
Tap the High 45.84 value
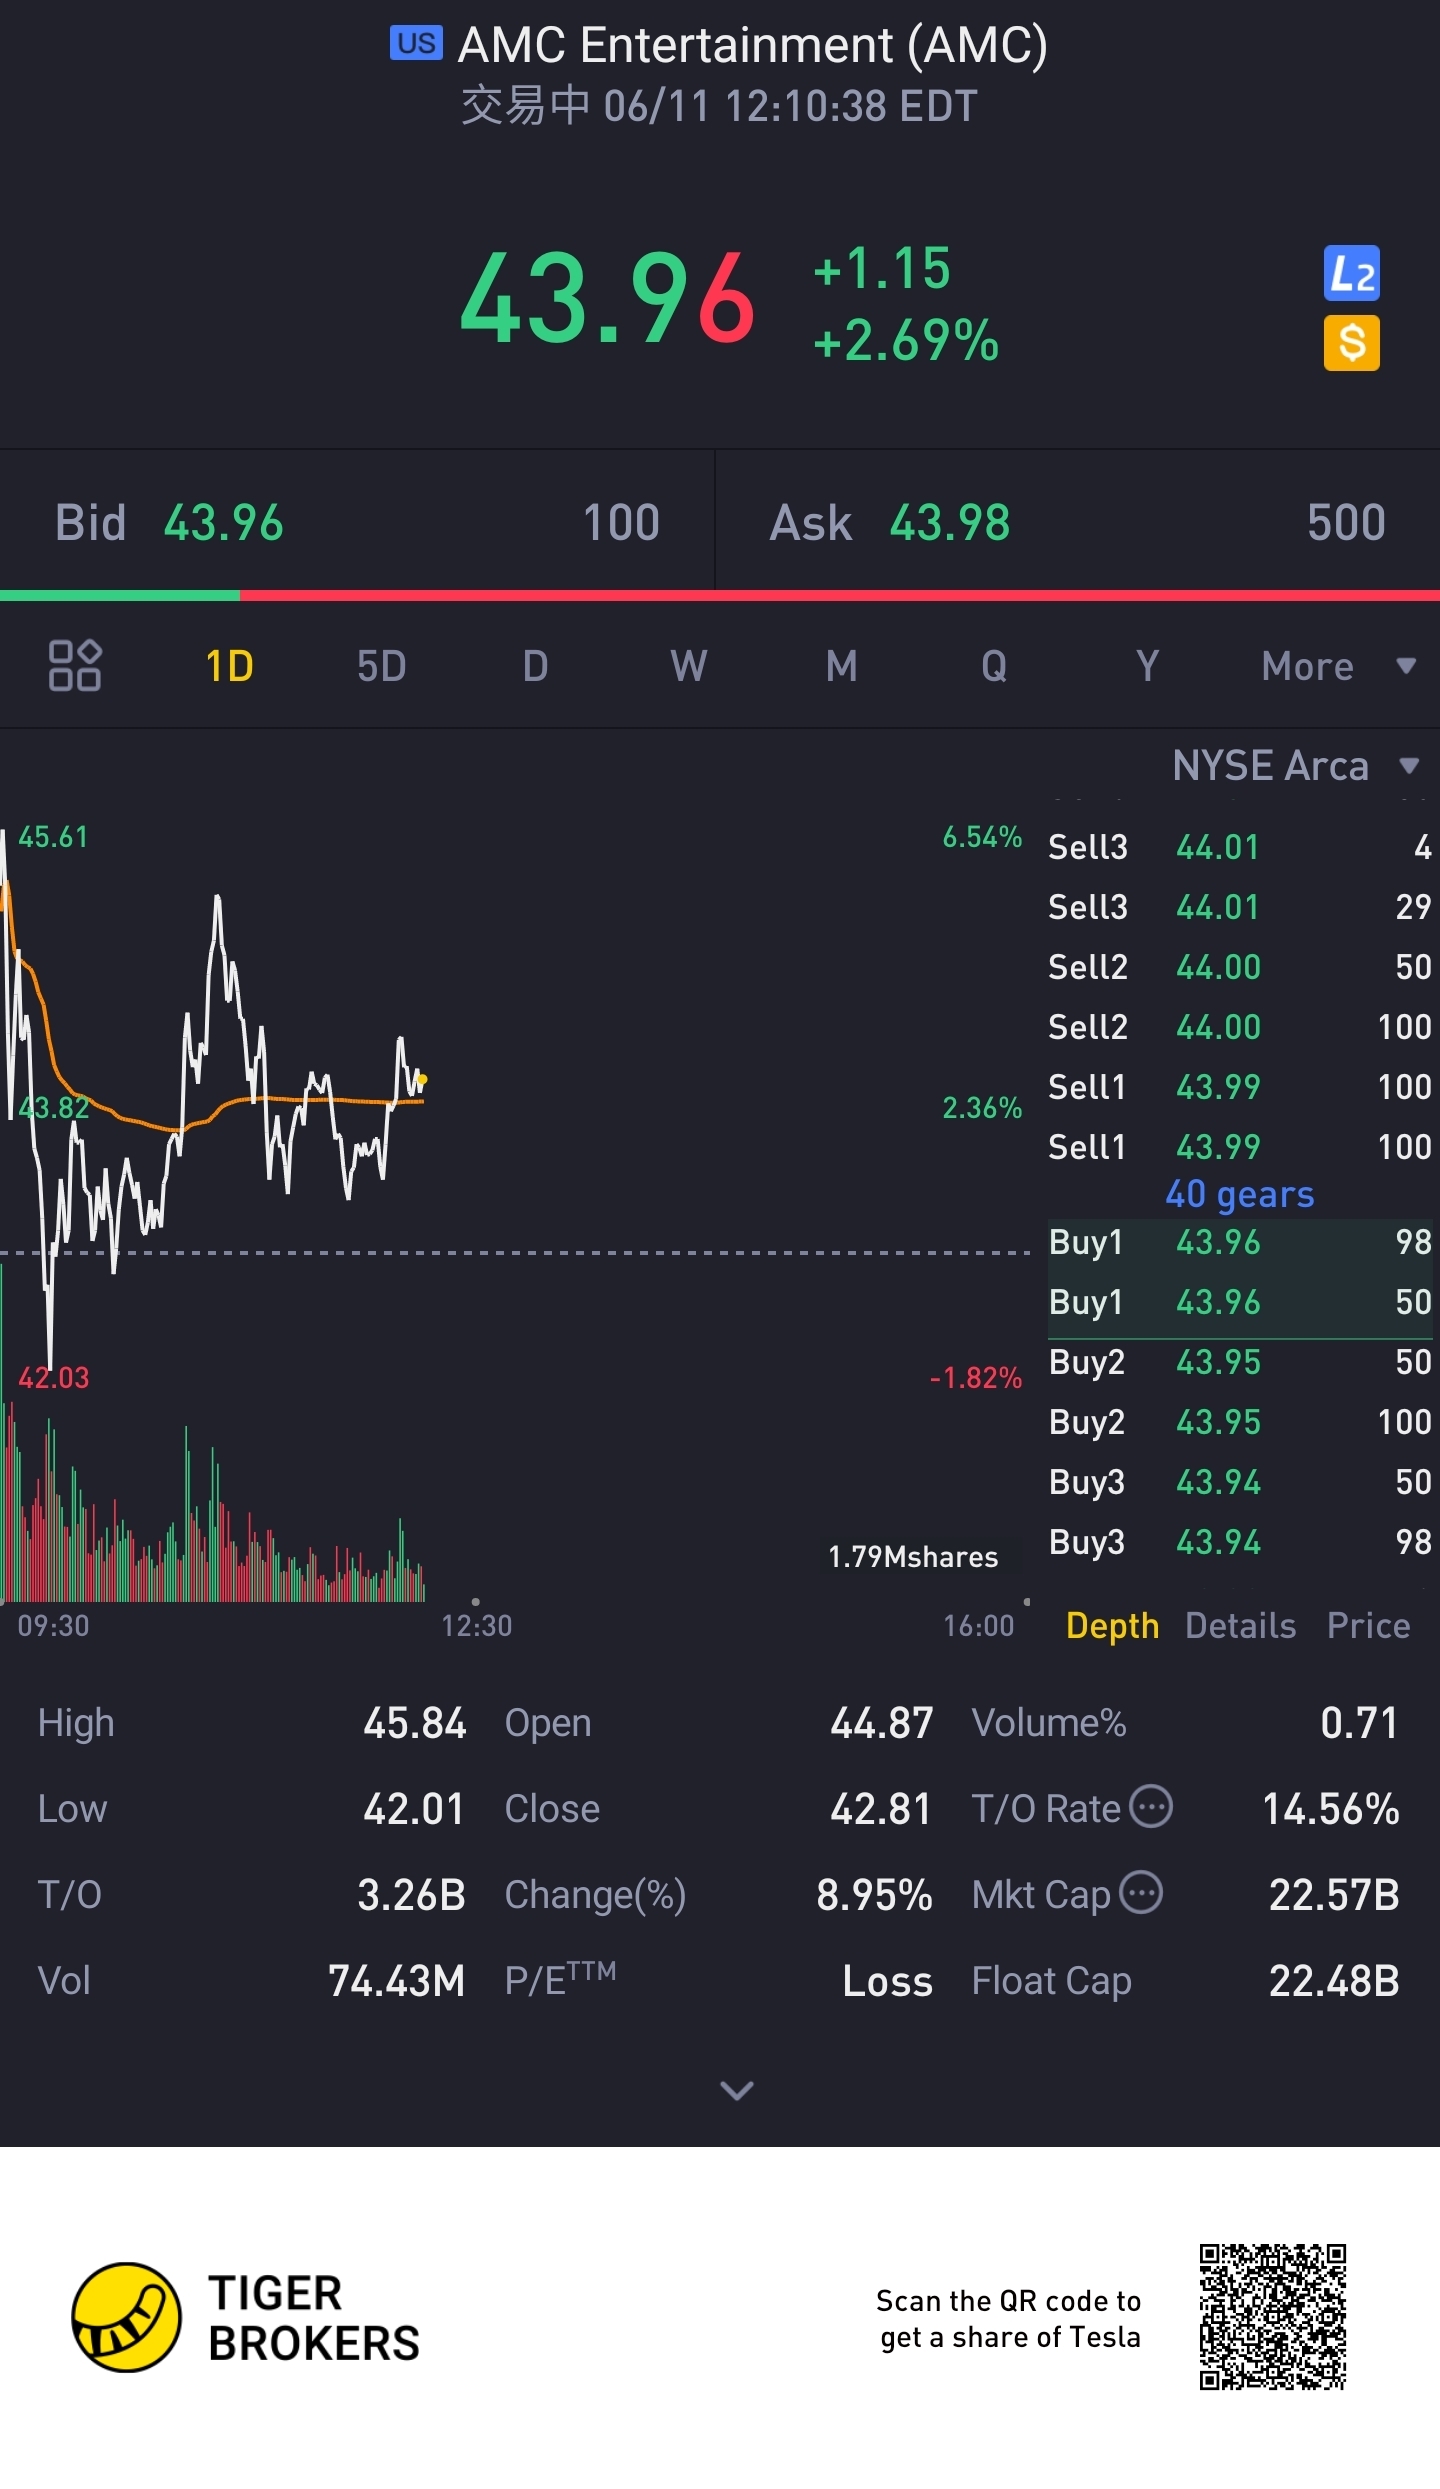(414, 1723)
